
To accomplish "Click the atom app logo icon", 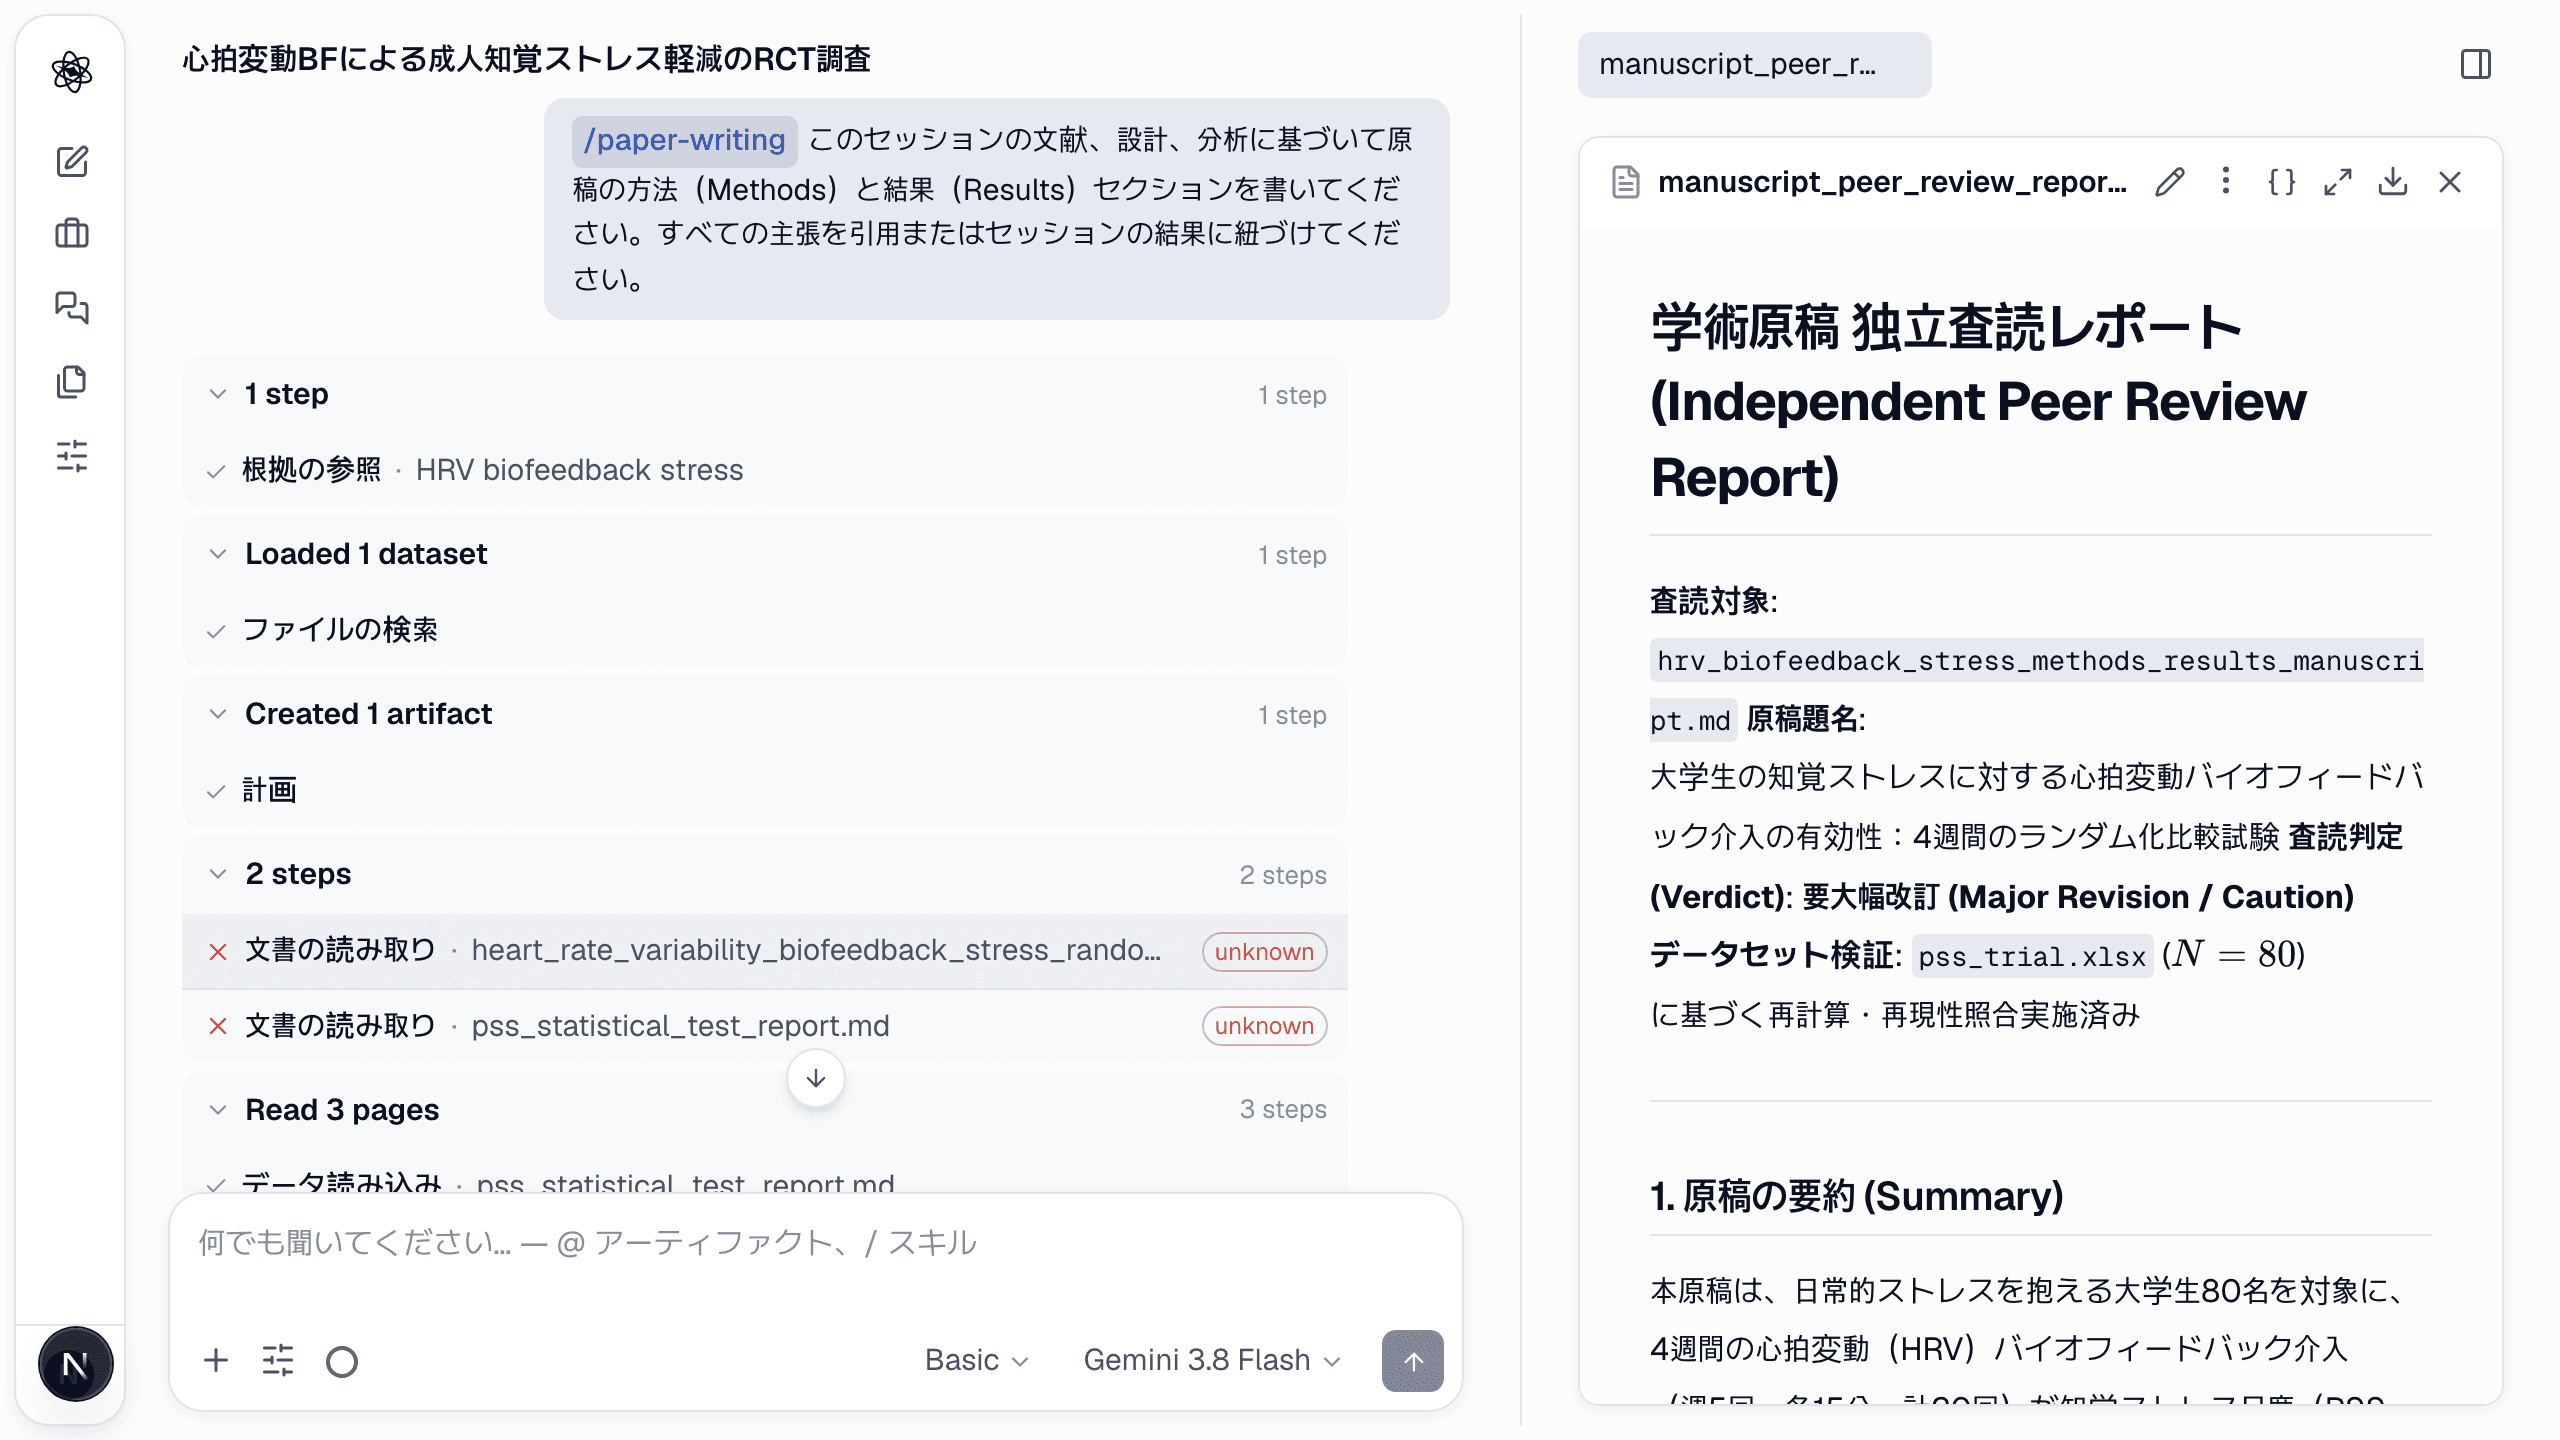I will pyautogui.click(x=72, y=72).
